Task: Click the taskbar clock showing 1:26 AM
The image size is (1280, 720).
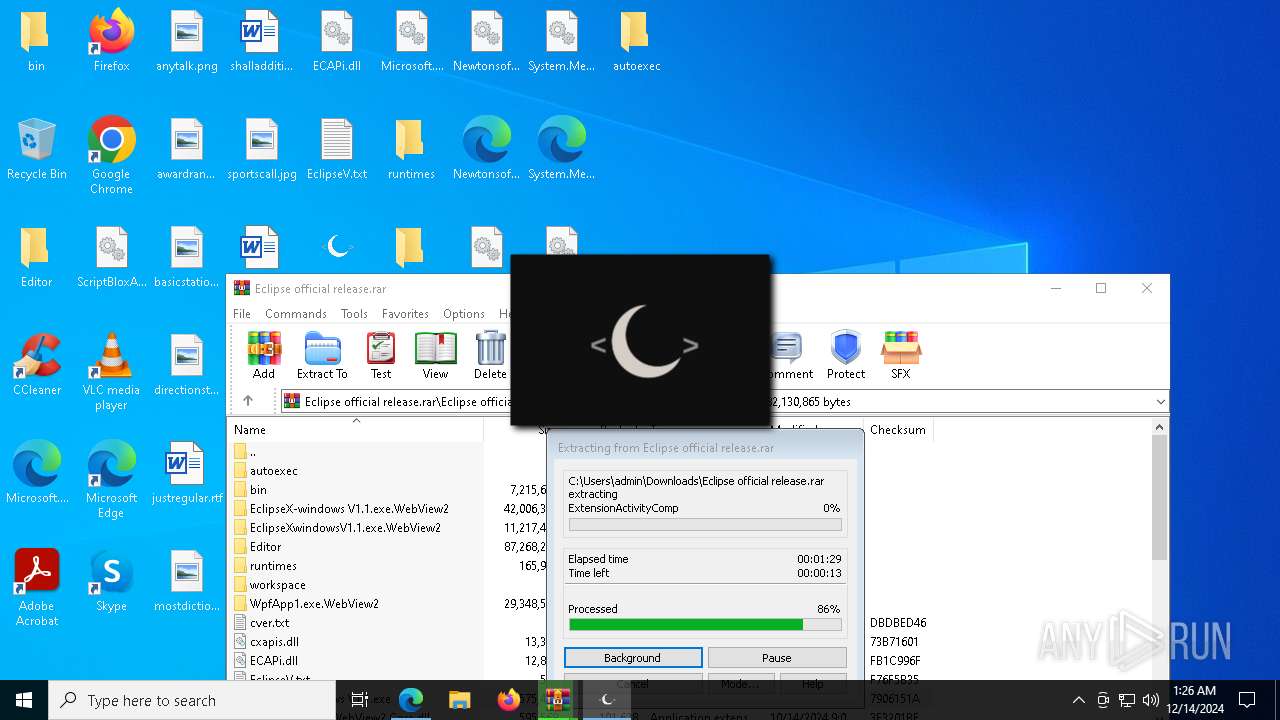Action: point(1194,700)
